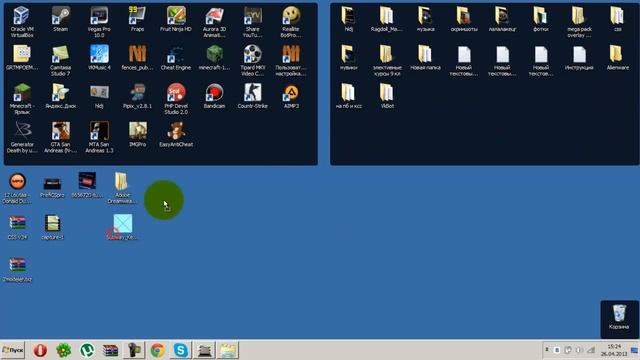Select the Ndj shortcut in the left fence
Image resolution: width=640 pixels, height=360 pixels.
99,93
